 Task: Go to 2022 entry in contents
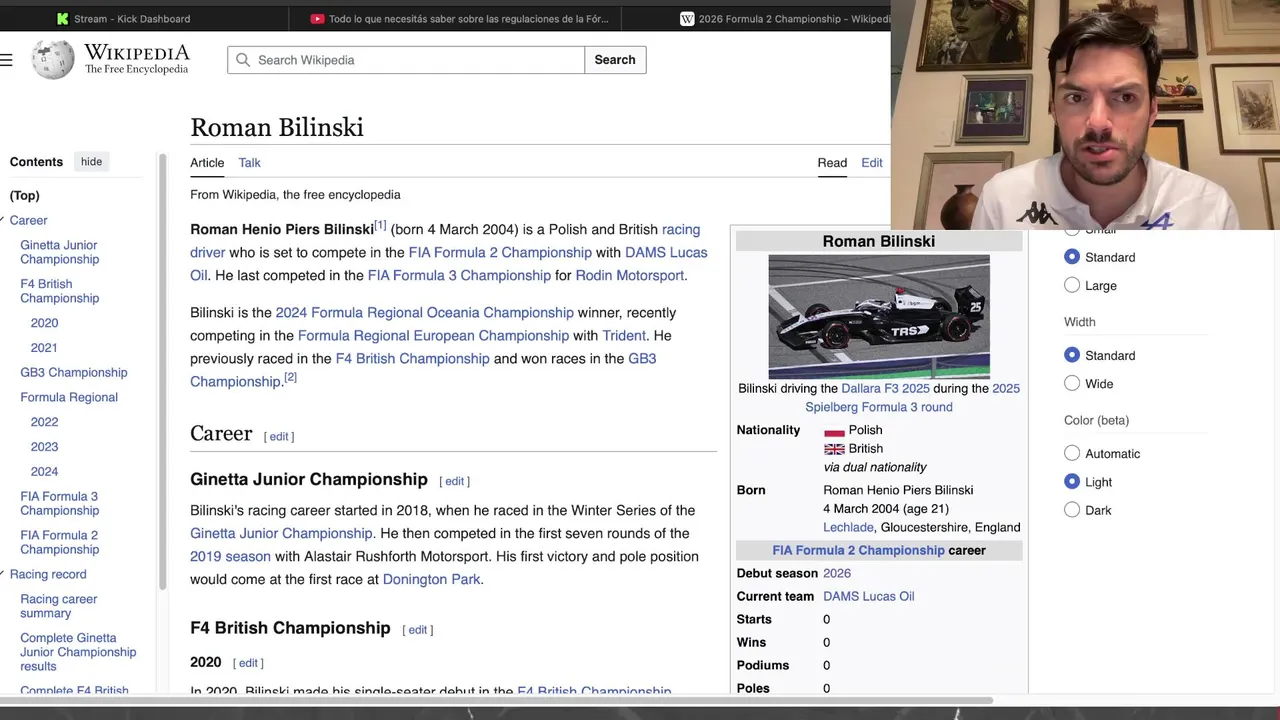click(x=44, y=422)
